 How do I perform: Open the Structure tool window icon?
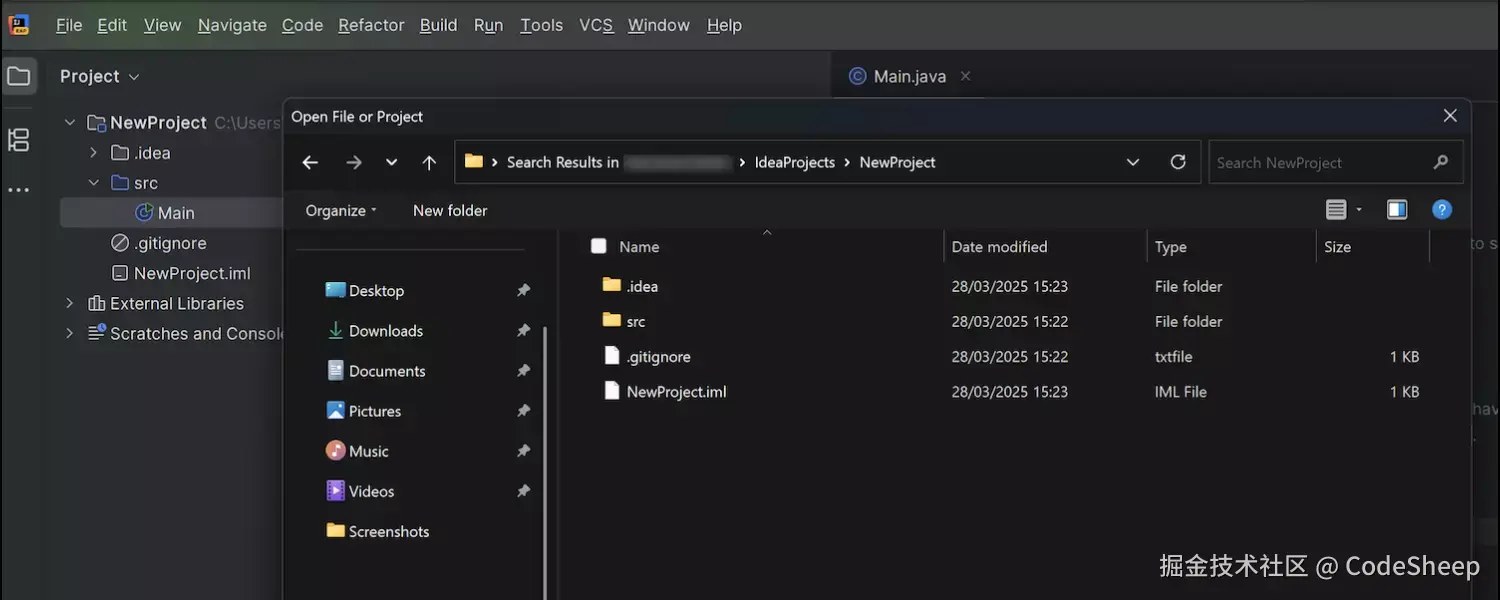point(19,140)
